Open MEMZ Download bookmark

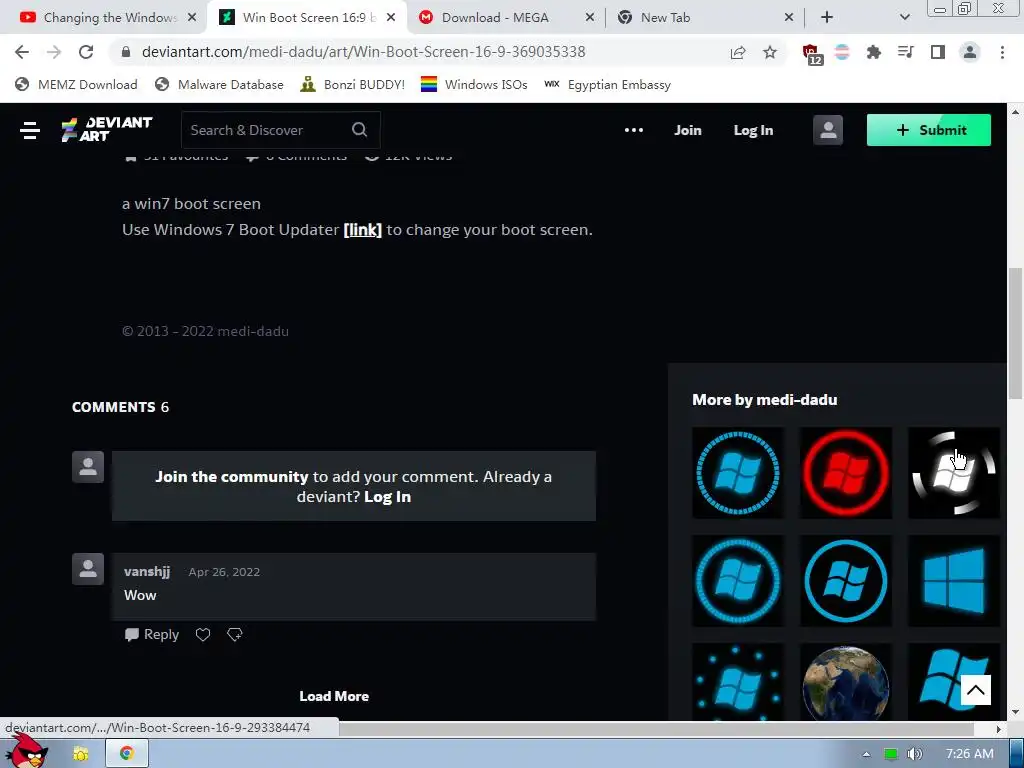pyautogui.click(x=76, y=84)
